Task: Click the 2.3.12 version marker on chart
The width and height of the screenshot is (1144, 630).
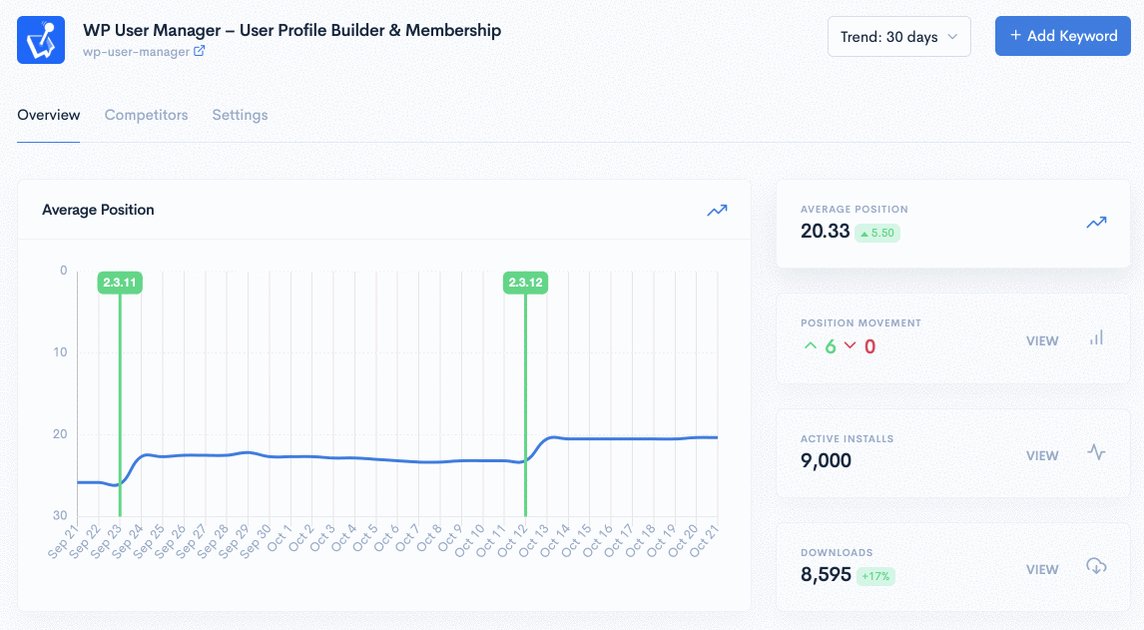Action: (525, 283)
